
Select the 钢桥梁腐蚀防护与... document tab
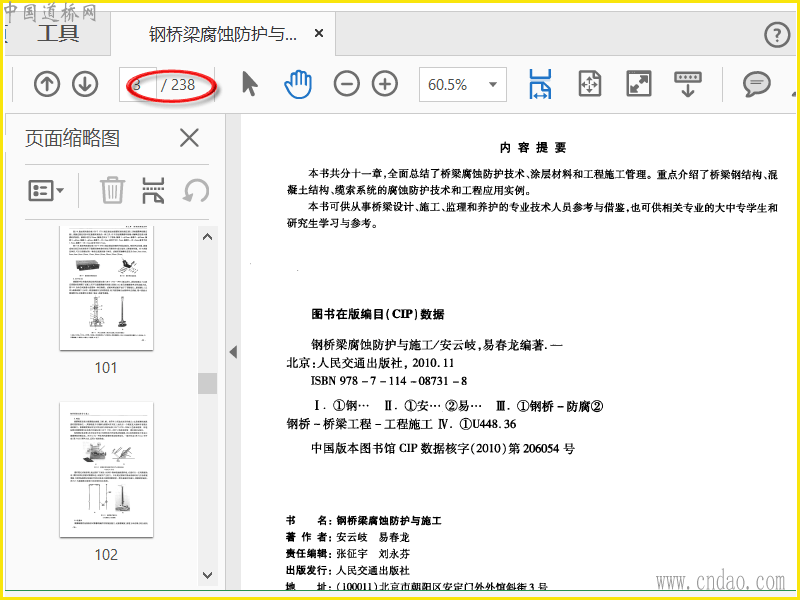tap(222, 34)
